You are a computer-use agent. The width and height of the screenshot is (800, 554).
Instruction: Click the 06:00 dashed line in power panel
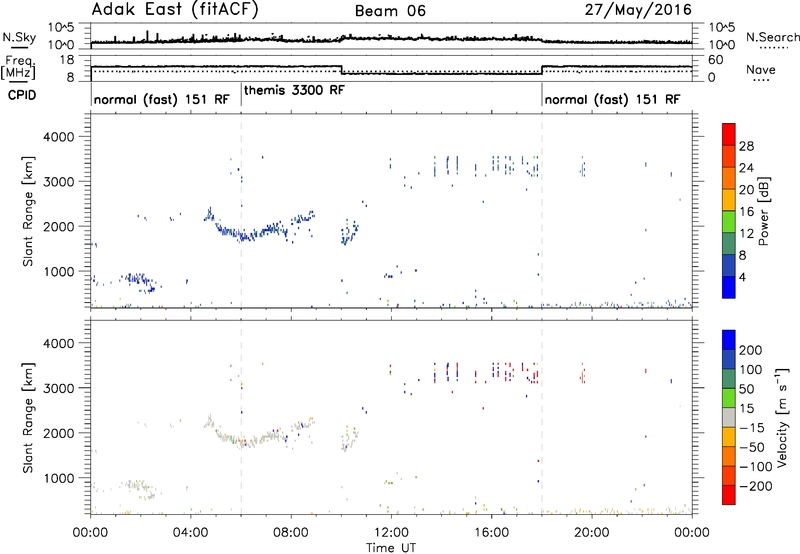241,210
